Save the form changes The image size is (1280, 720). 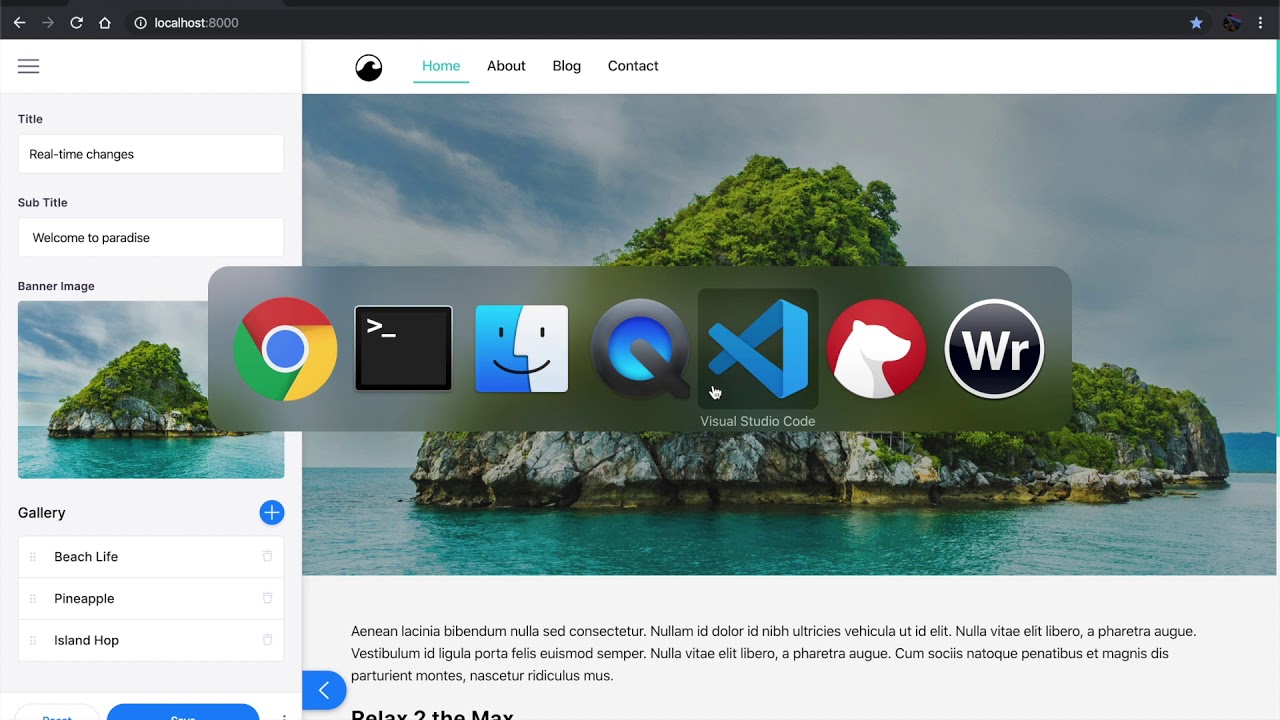[183, 712]
